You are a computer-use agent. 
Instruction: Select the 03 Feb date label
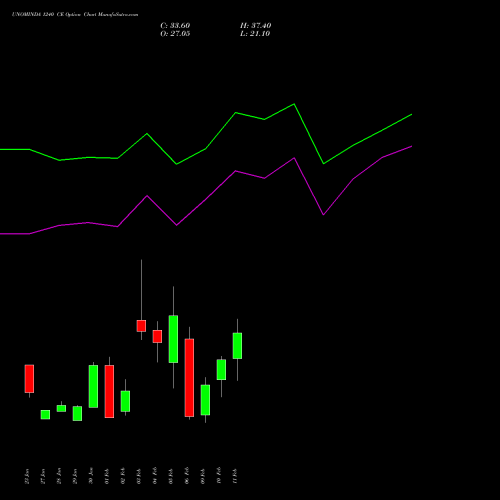139,476
